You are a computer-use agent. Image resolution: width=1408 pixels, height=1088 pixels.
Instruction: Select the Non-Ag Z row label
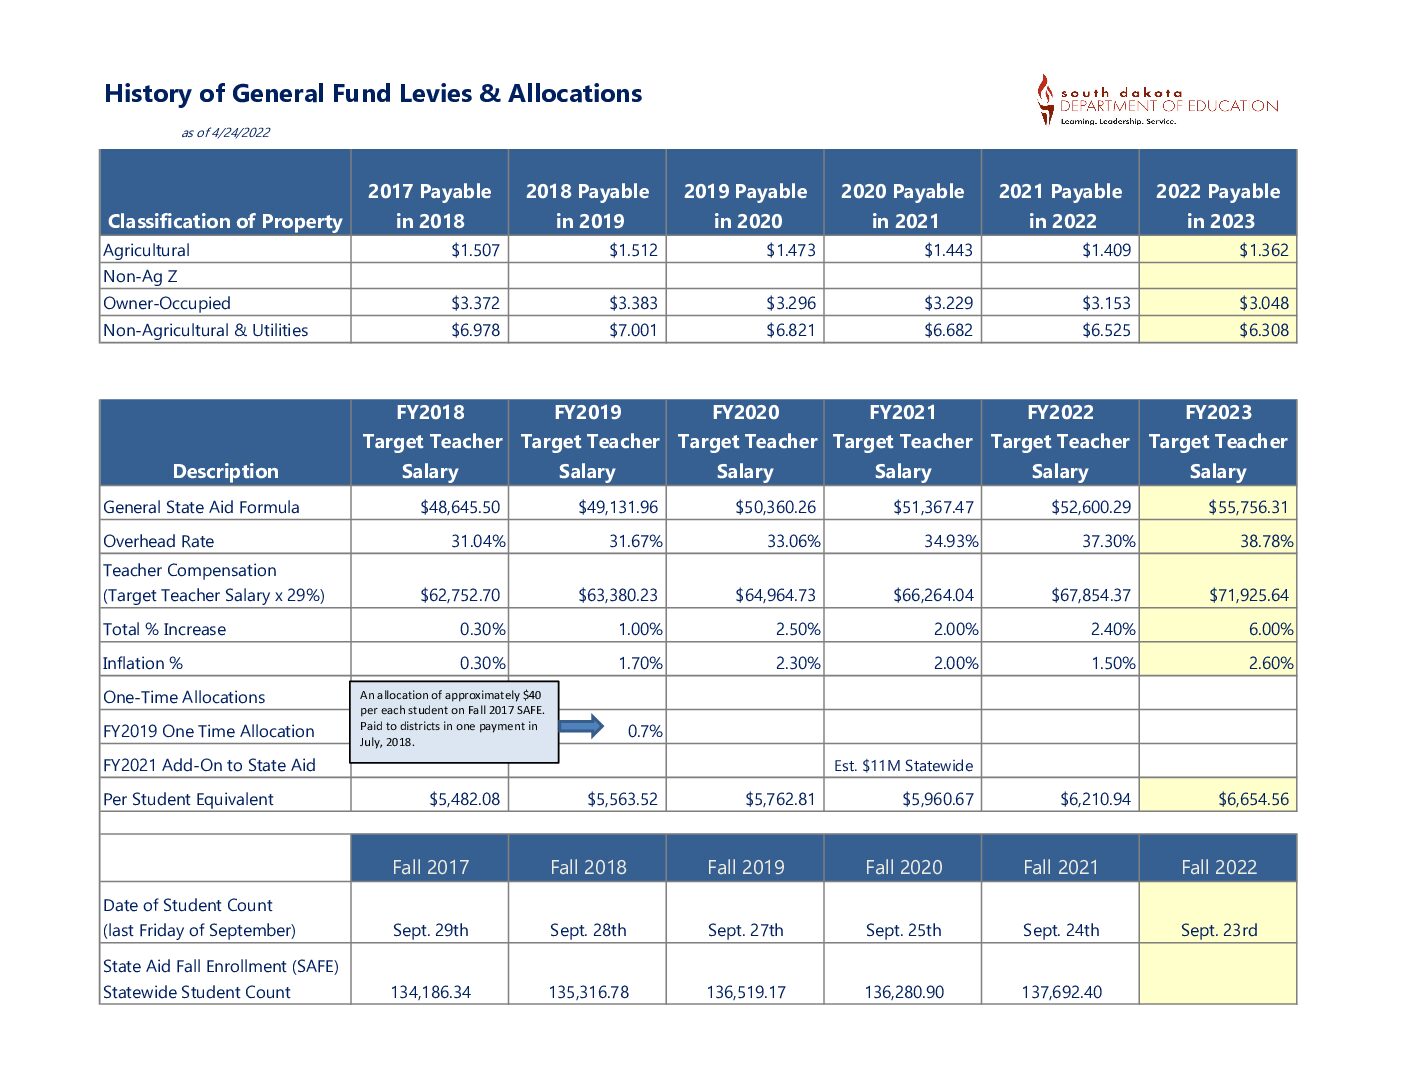(140, 277)
